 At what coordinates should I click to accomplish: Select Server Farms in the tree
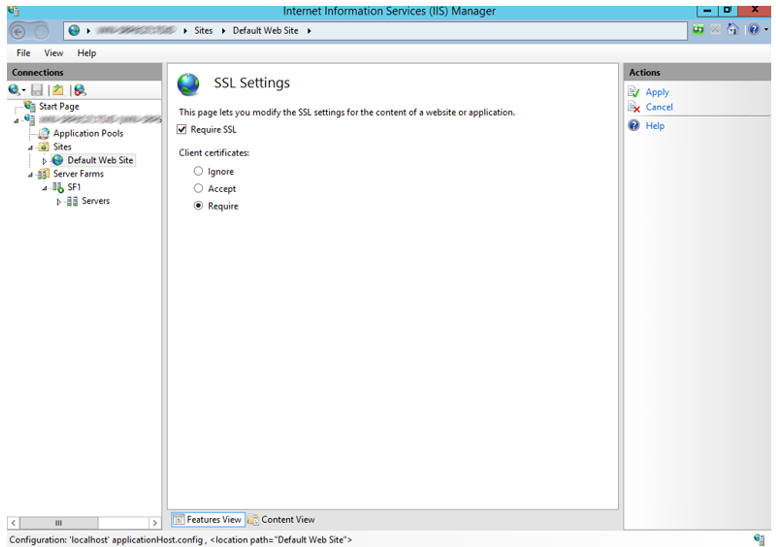point(78,174)
